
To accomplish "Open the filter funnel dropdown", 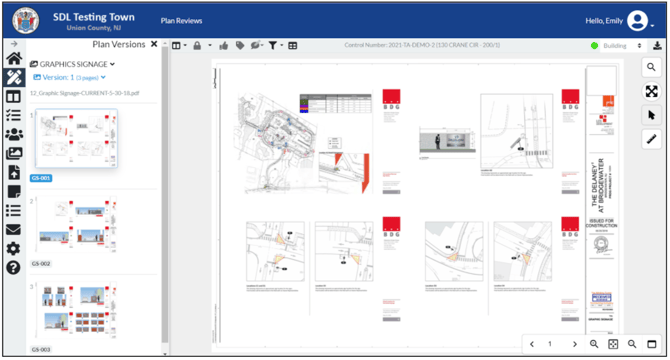I will (275, 45).
